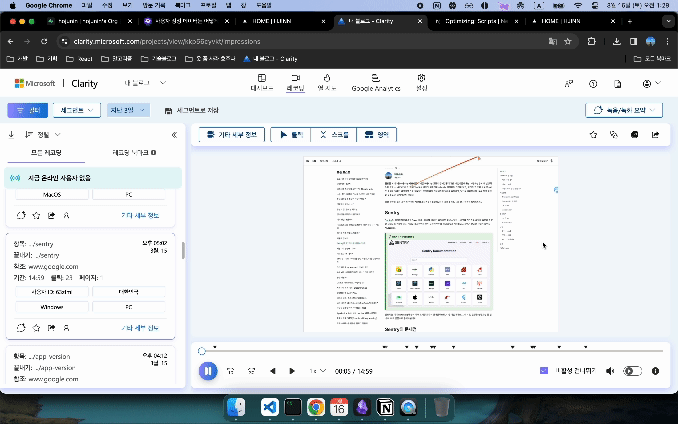Click the first event marker on timeline

214,347
